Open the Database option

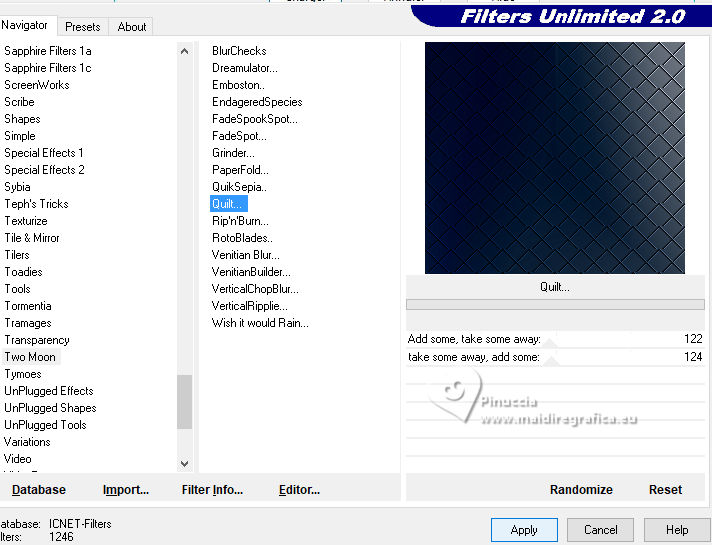click(x=39, y=490)
